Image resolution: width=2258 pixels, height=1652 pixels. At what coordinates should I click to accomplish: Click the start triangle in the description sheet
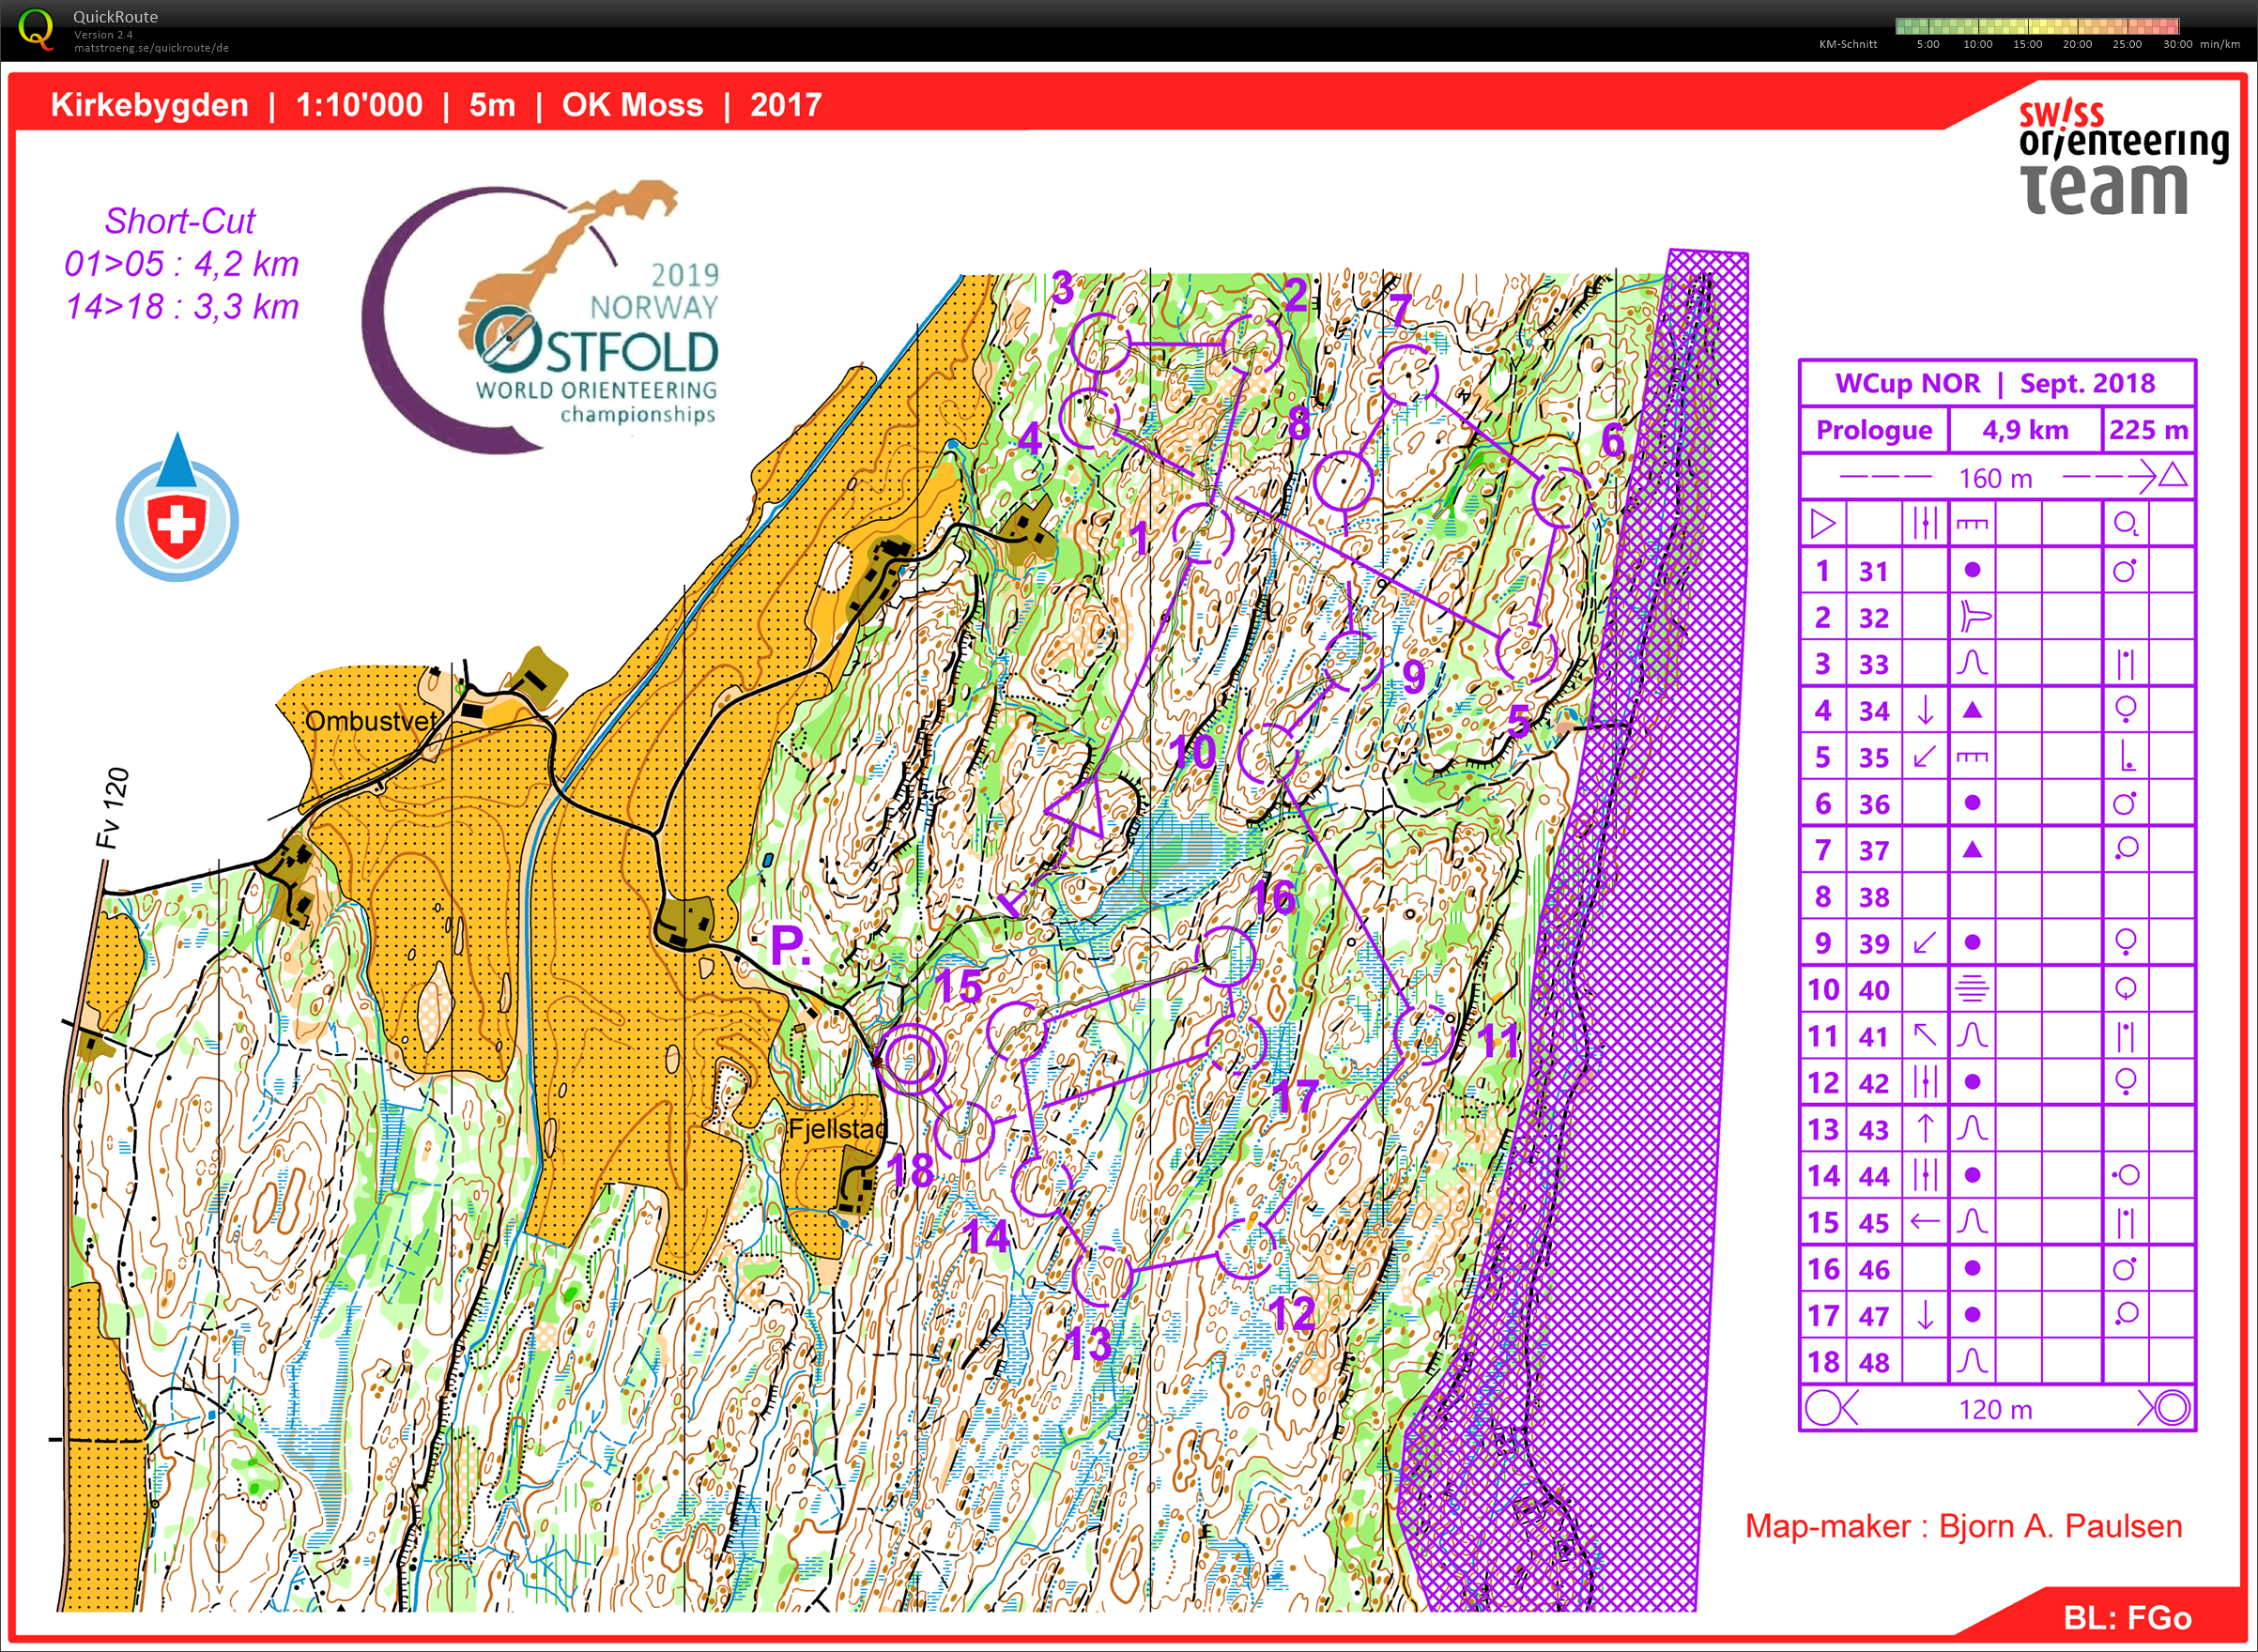point(1822,523)
